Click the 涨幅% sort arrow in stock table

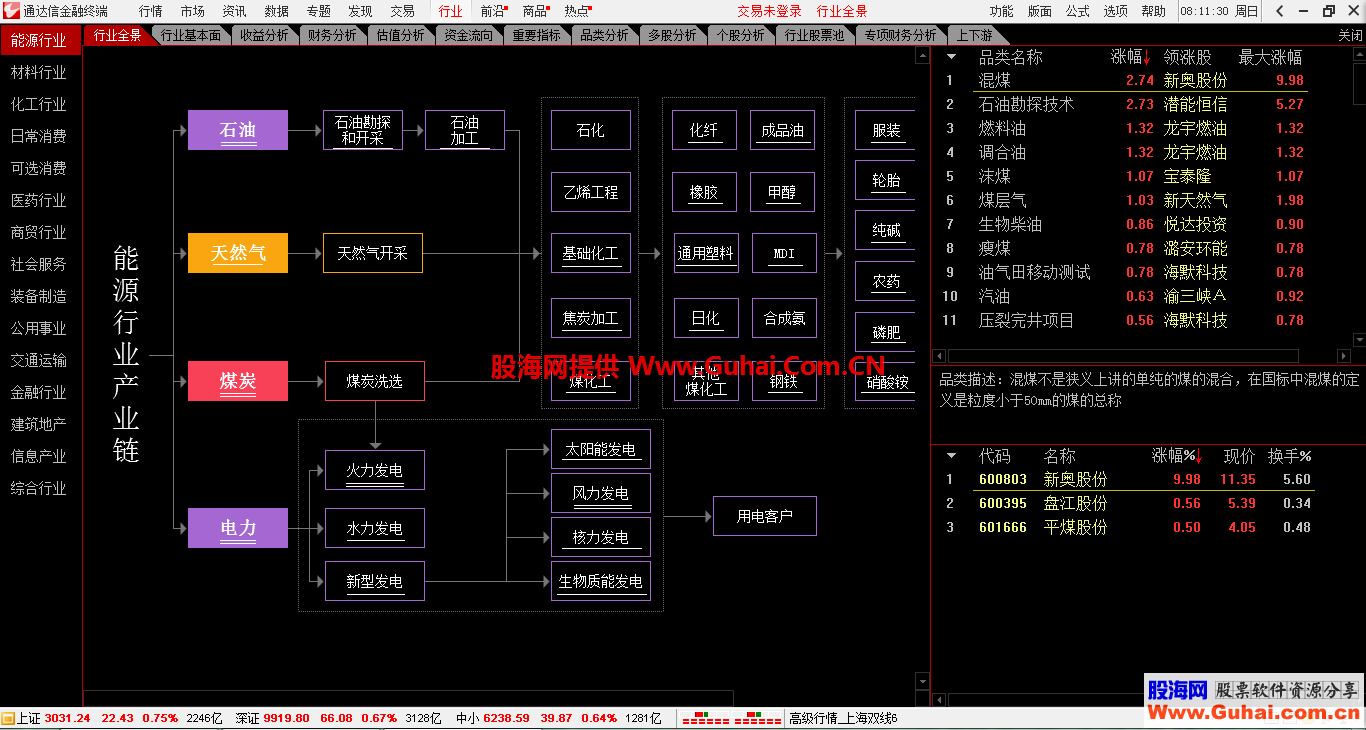[1199, 456]
